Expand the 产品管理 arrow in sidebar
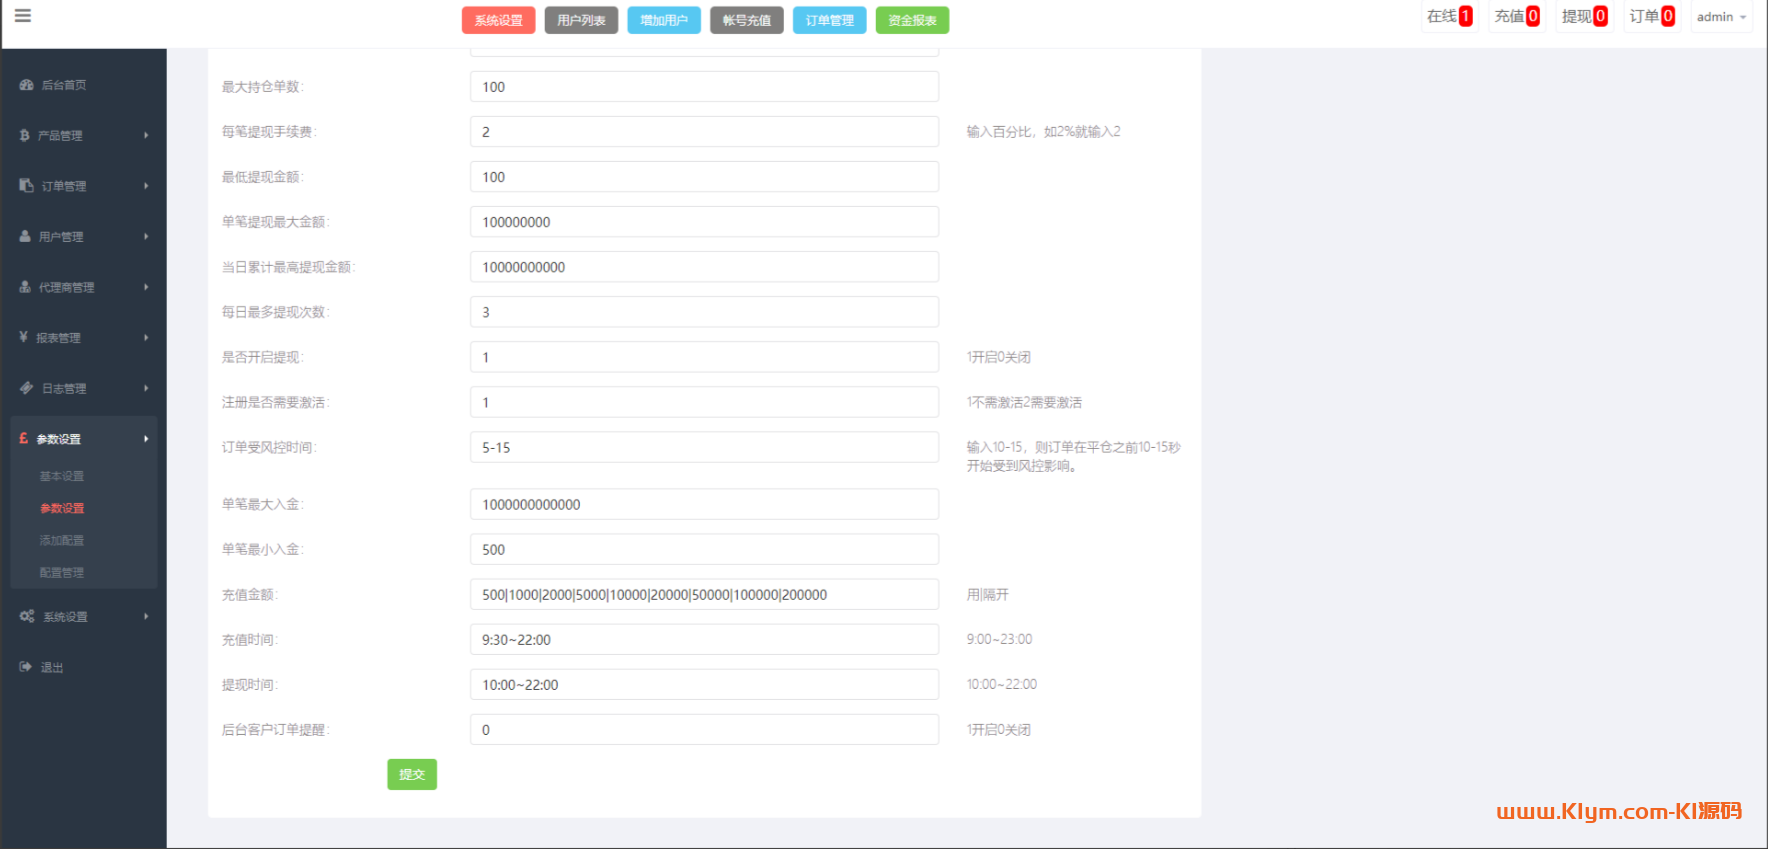Image resolution: width=1768 pixels, height=849 pixels. pyautogui.click(x=146, y=135)
